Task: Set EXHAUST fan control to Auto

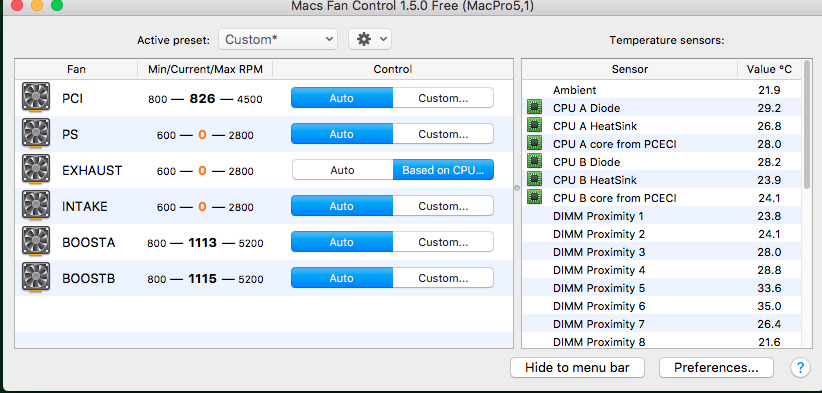Action: [342, 170]
